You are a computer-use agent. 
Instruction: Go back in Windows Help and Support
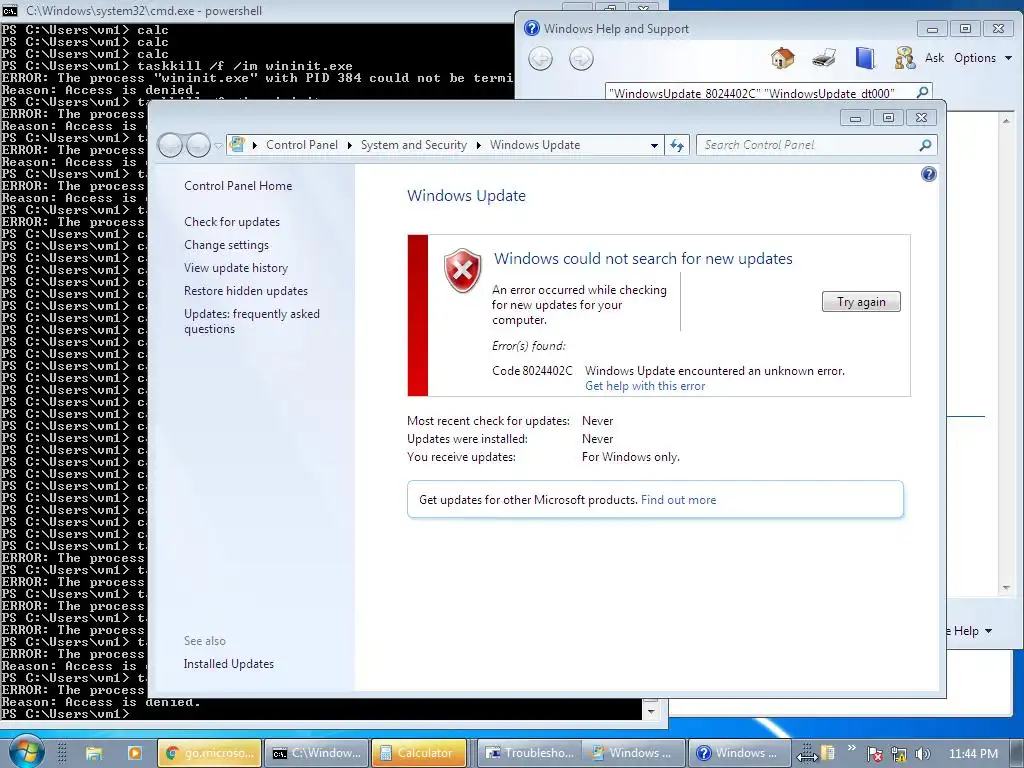540,59
